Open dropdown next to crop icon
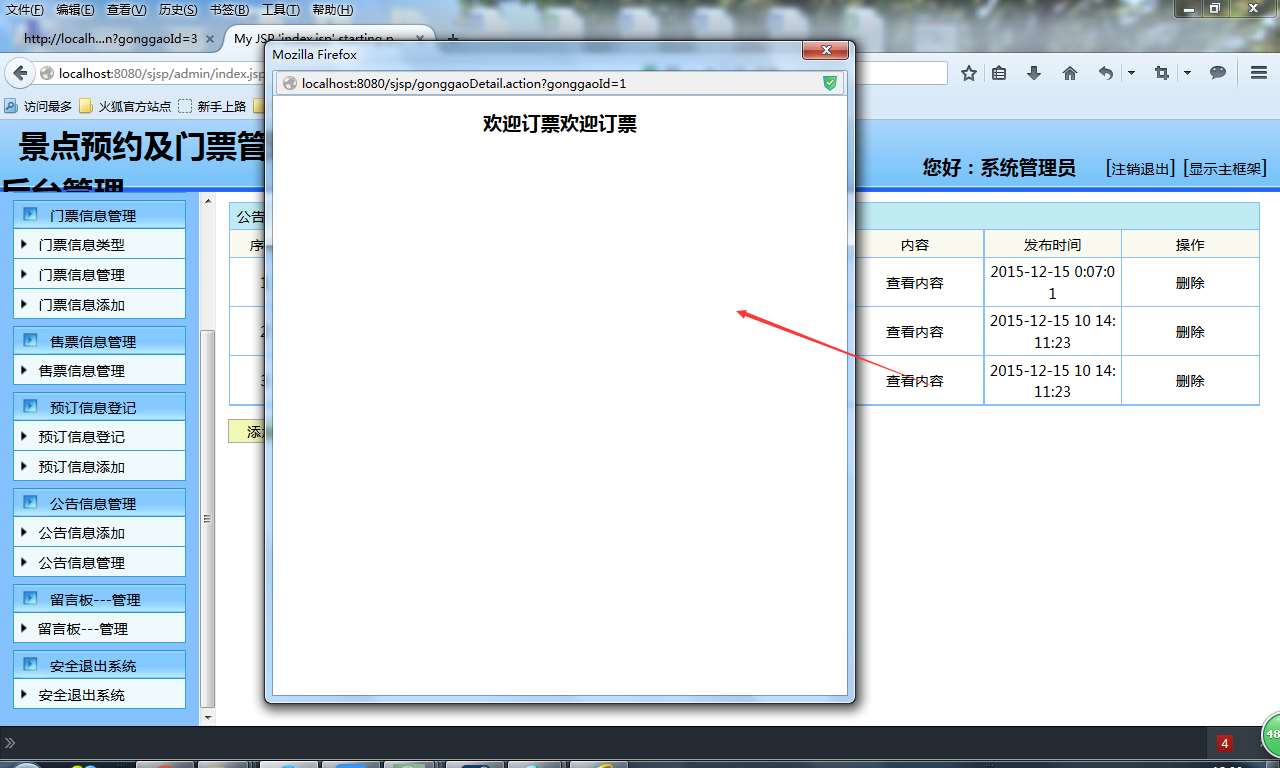This screenshot has height=768, width=1280. click(1187, 73)
